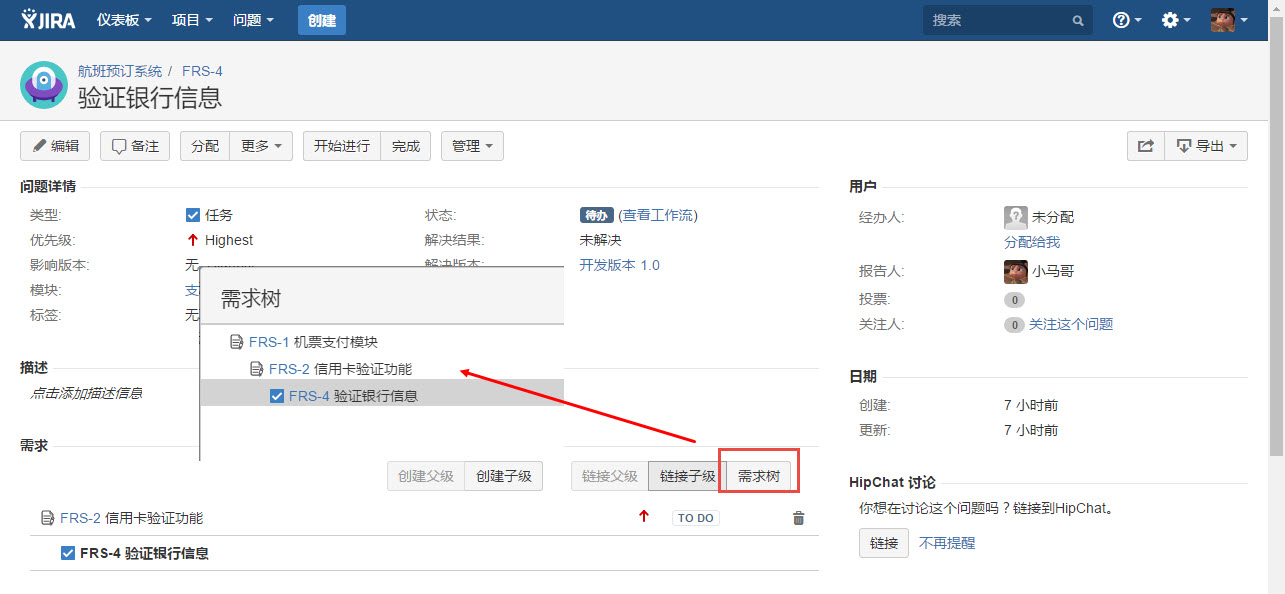
Task: Click the 描述 section heading
Action: coord(34,367)
